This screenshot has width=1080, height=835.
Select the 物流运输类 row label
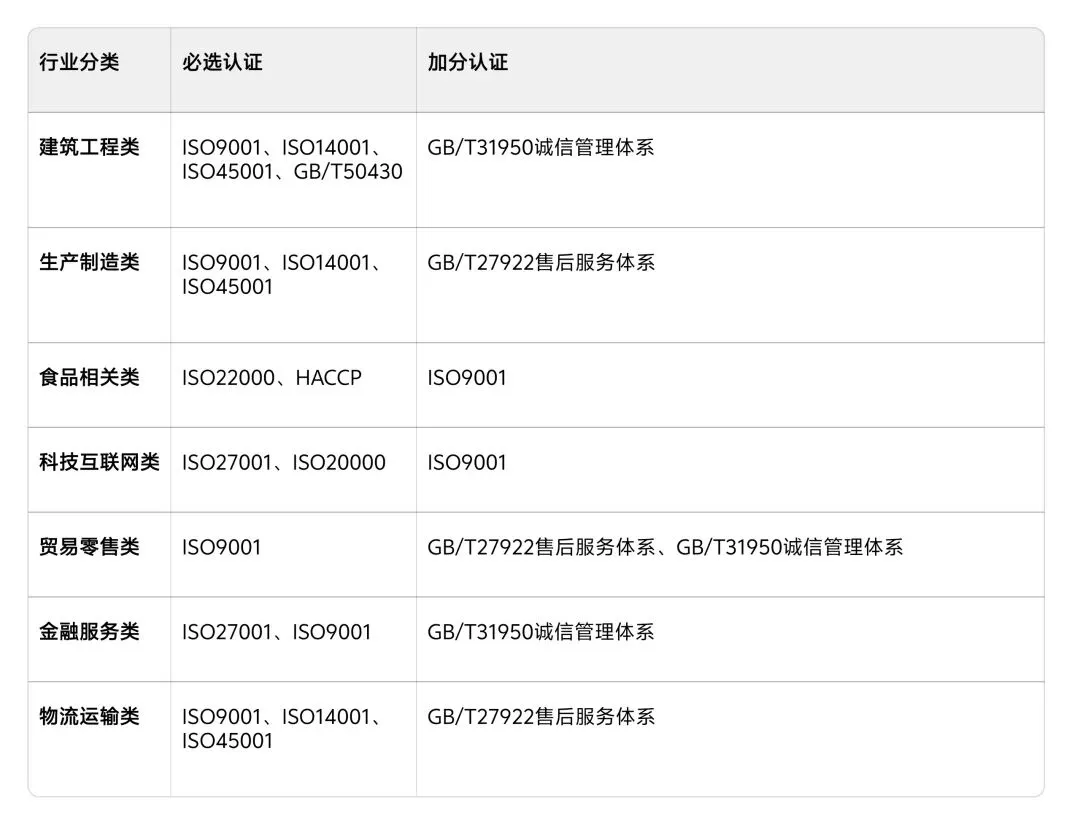(90, 717)
